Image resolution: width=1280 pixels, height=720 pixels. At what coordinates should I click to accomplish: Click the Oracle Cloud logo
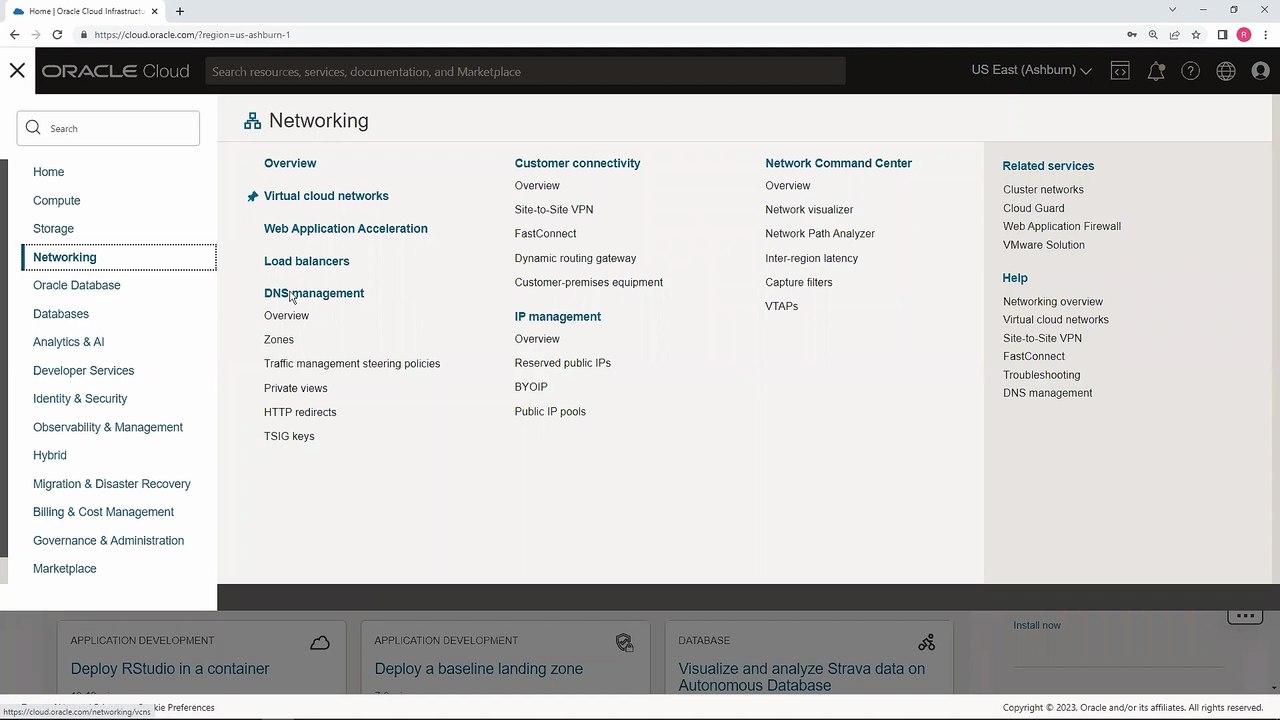click(x=115, y=71)
